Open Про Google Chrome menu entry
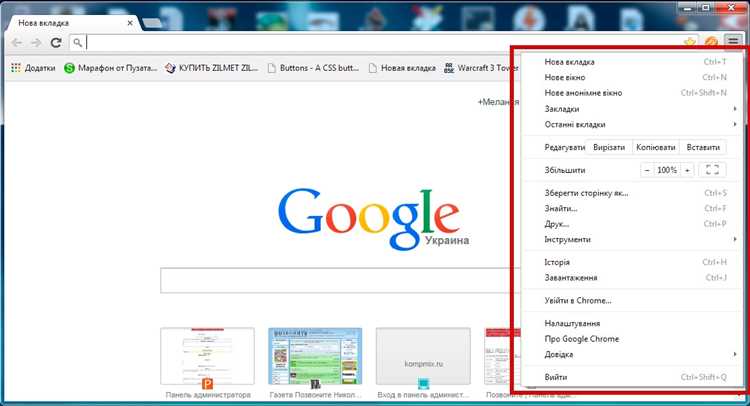 632,339
